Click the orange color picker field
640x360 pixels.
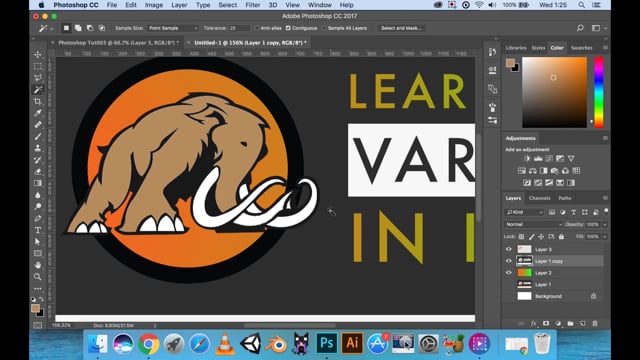554,92
